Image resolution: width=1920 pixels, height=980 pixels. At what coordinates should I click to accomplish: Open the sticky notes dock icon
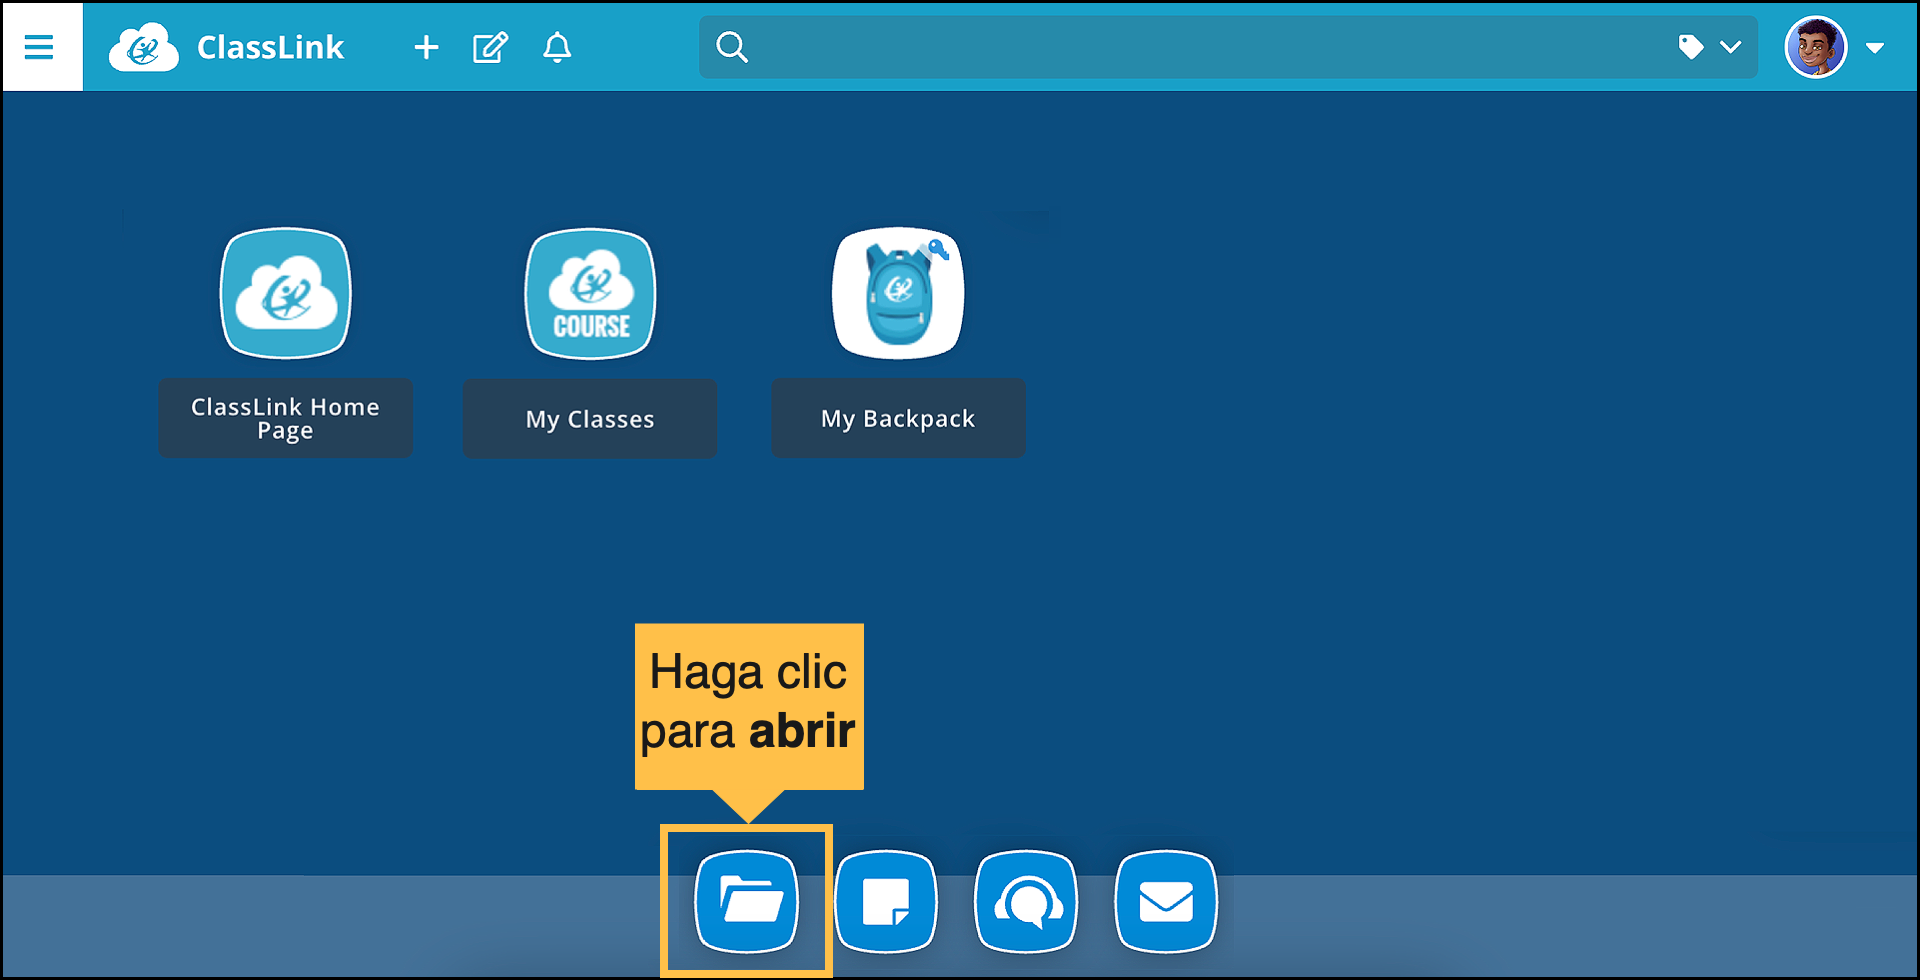(886, 902)
